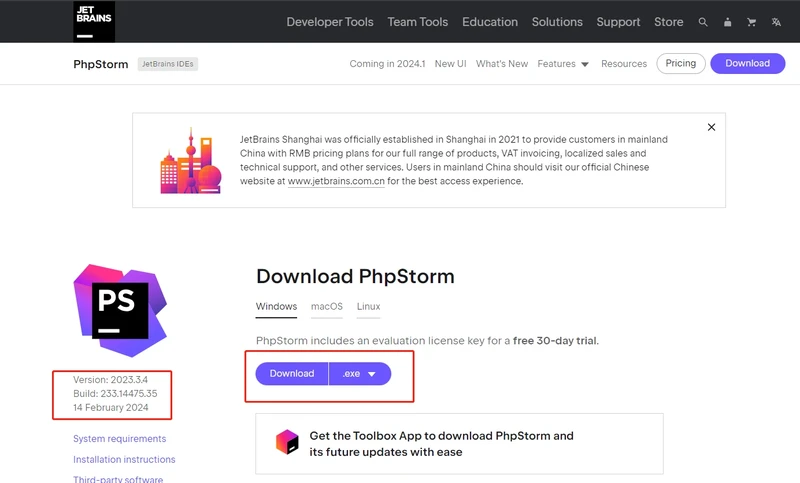The height and width of the screenshot is (483, 800).
Task: Open the Team Tools menu
Action: click(x=418, y=22)
